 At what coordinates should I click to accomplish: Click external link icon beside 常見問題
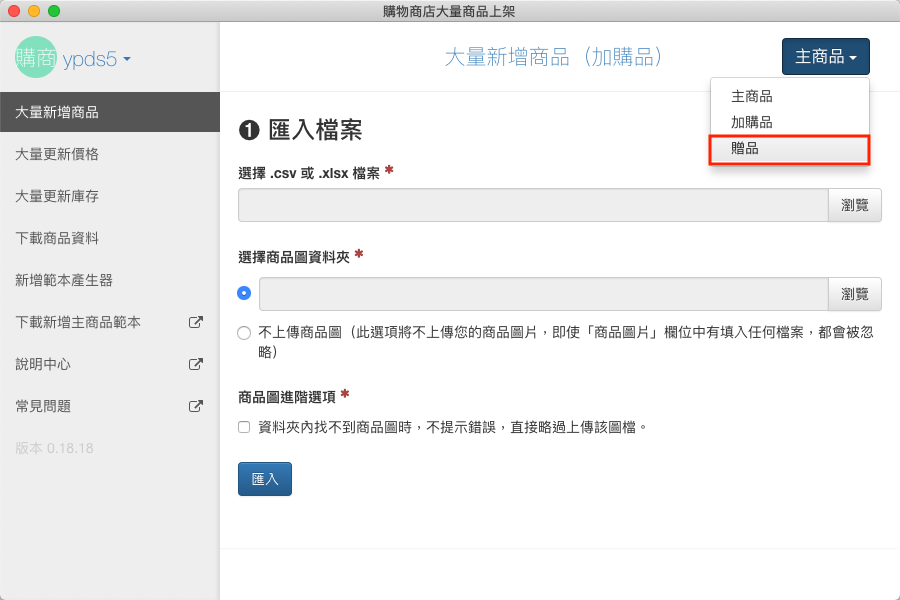pos(196,406)
